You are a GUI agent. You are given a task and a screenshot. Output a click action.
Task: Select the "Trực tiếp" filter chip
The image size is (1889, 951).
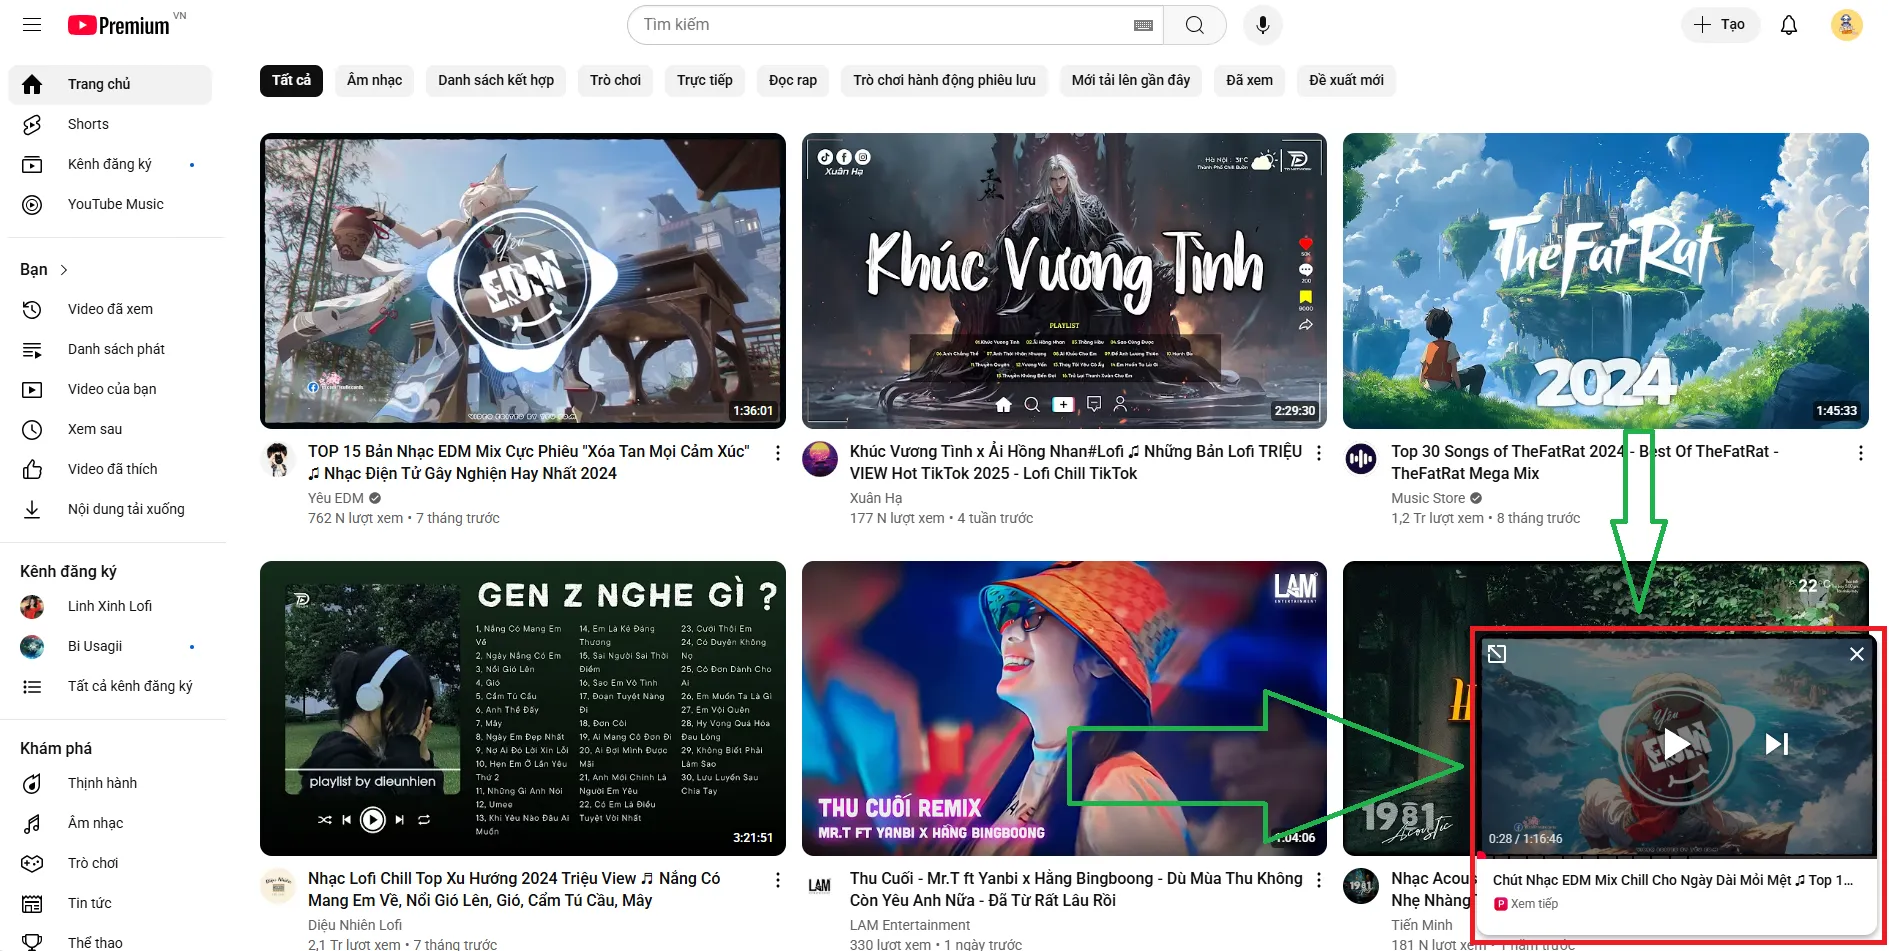pos(704,80)
